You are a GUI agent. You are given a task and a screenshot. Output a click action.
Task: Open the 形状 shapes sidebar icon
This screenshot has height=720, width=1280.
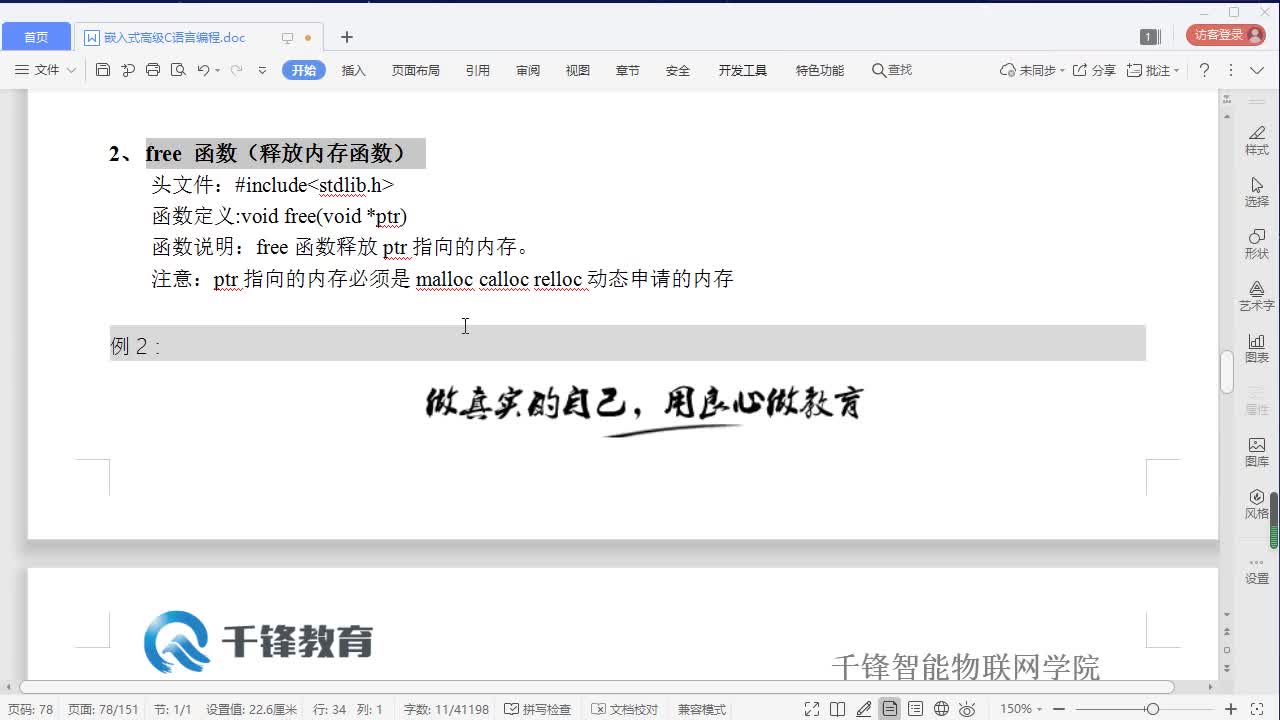[1257, 244]
